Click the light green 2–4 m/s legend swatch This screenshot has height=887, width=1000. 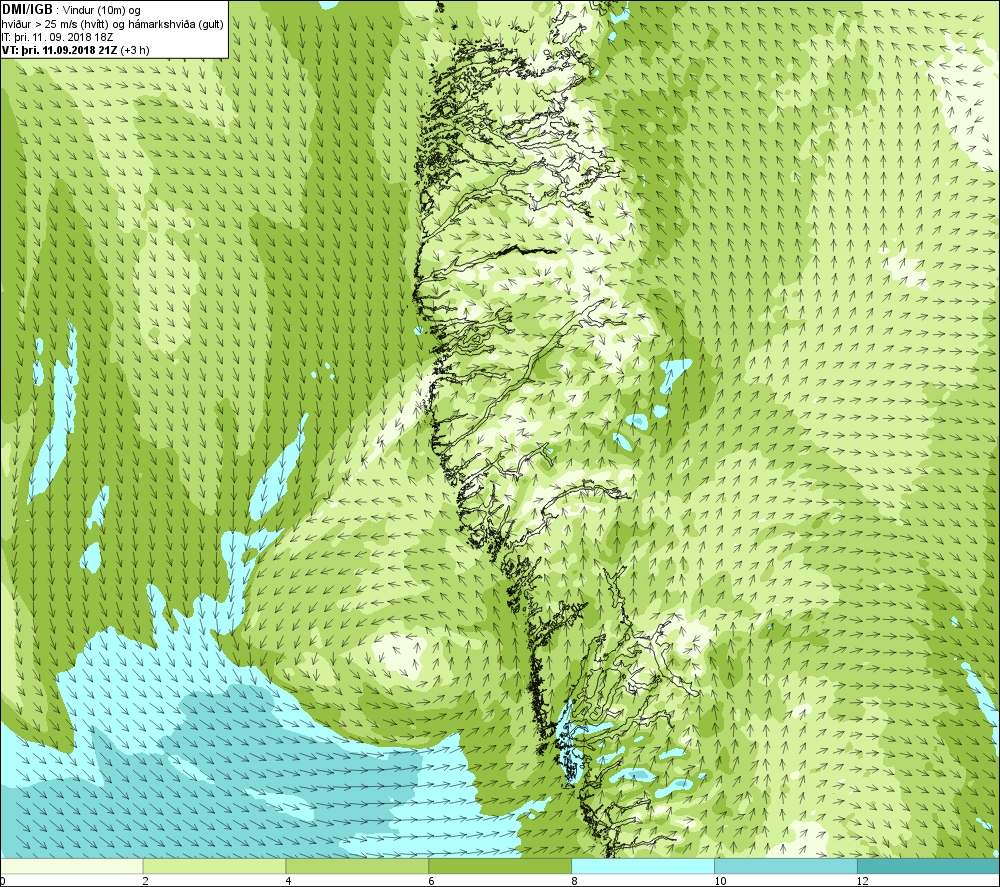214,866
